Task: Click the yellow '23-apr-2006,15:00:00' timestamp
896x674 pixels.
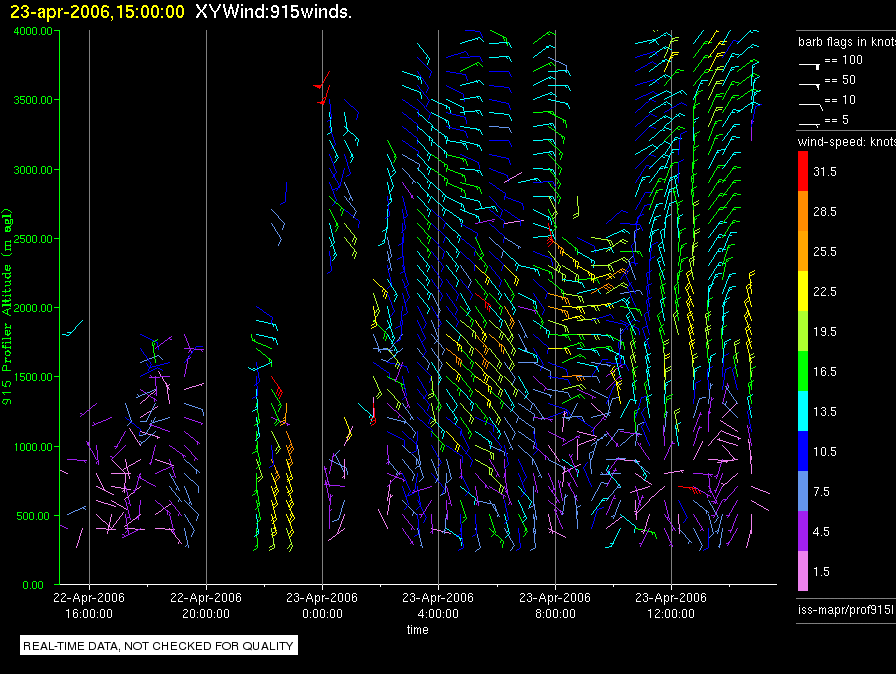Action: tap(97, 11)
